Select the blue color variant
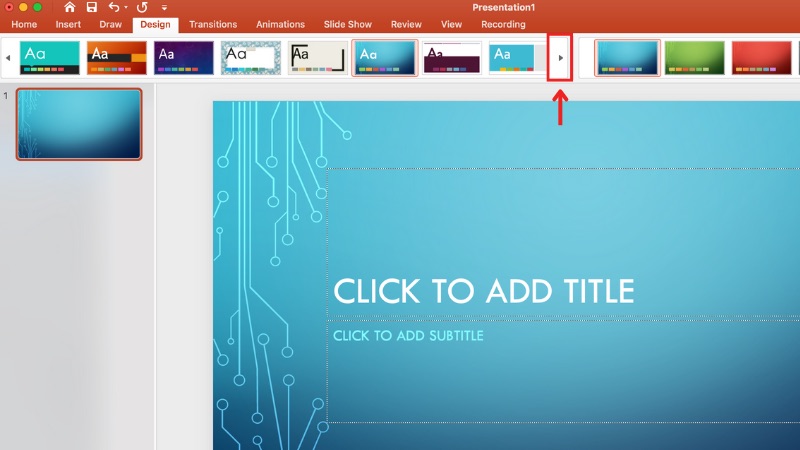The image size is (800, 450). [x=627, y=58]
